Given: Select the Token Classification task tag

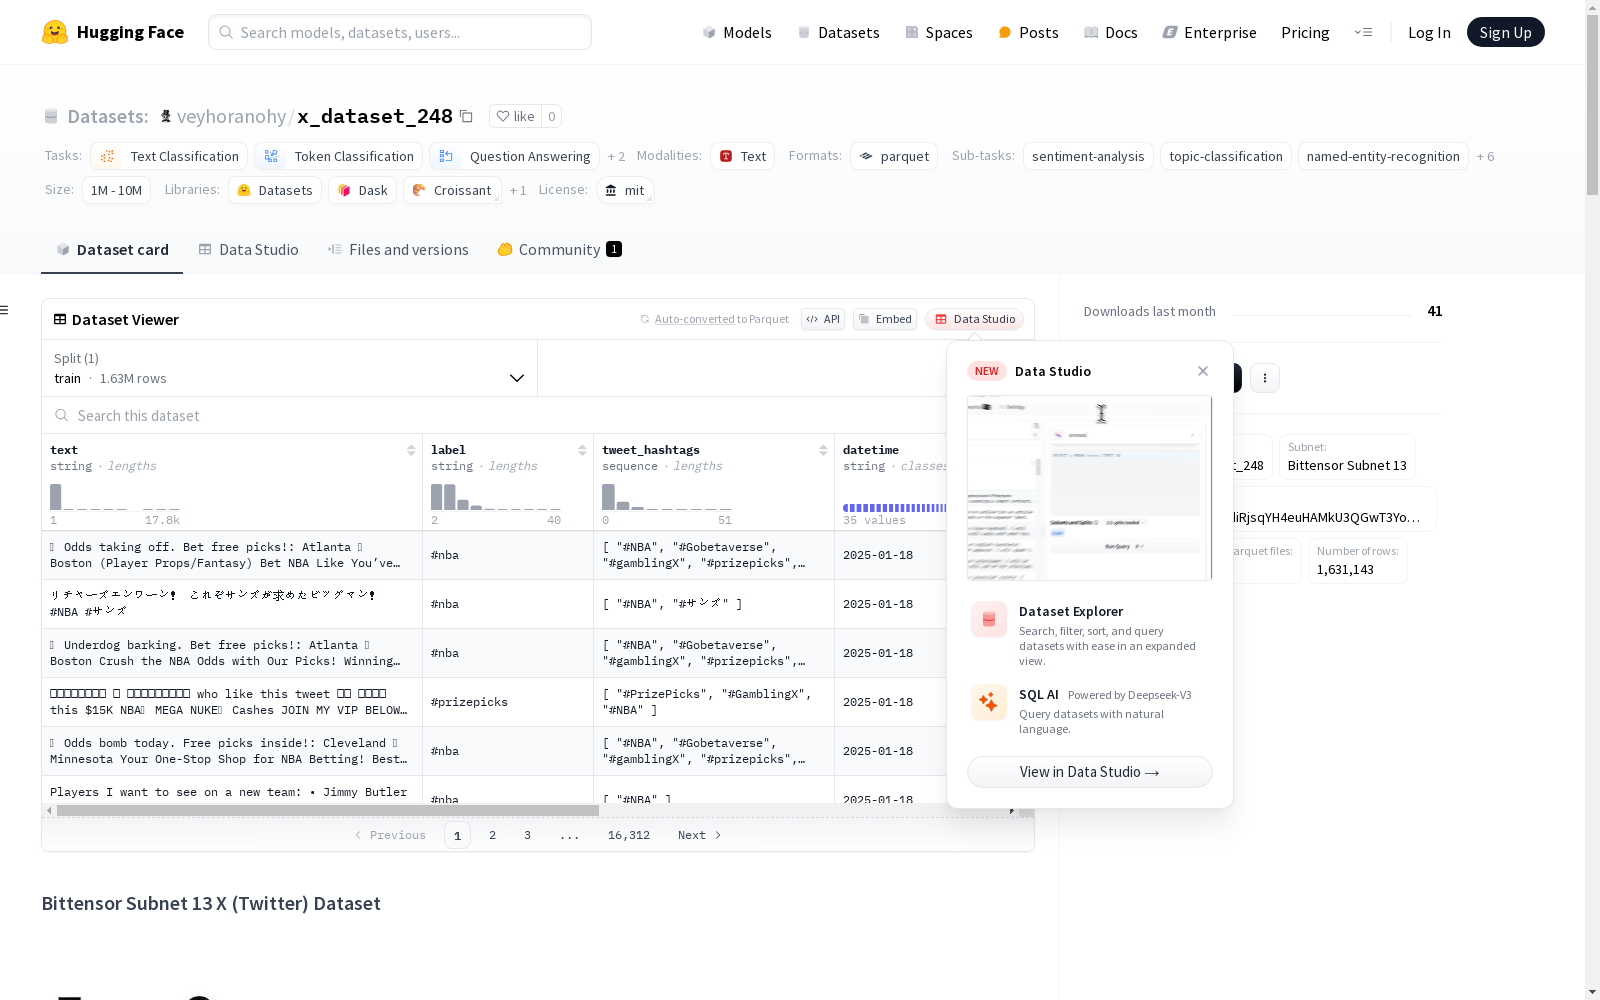Looking at the screenshot, I should tap(338, 156).
